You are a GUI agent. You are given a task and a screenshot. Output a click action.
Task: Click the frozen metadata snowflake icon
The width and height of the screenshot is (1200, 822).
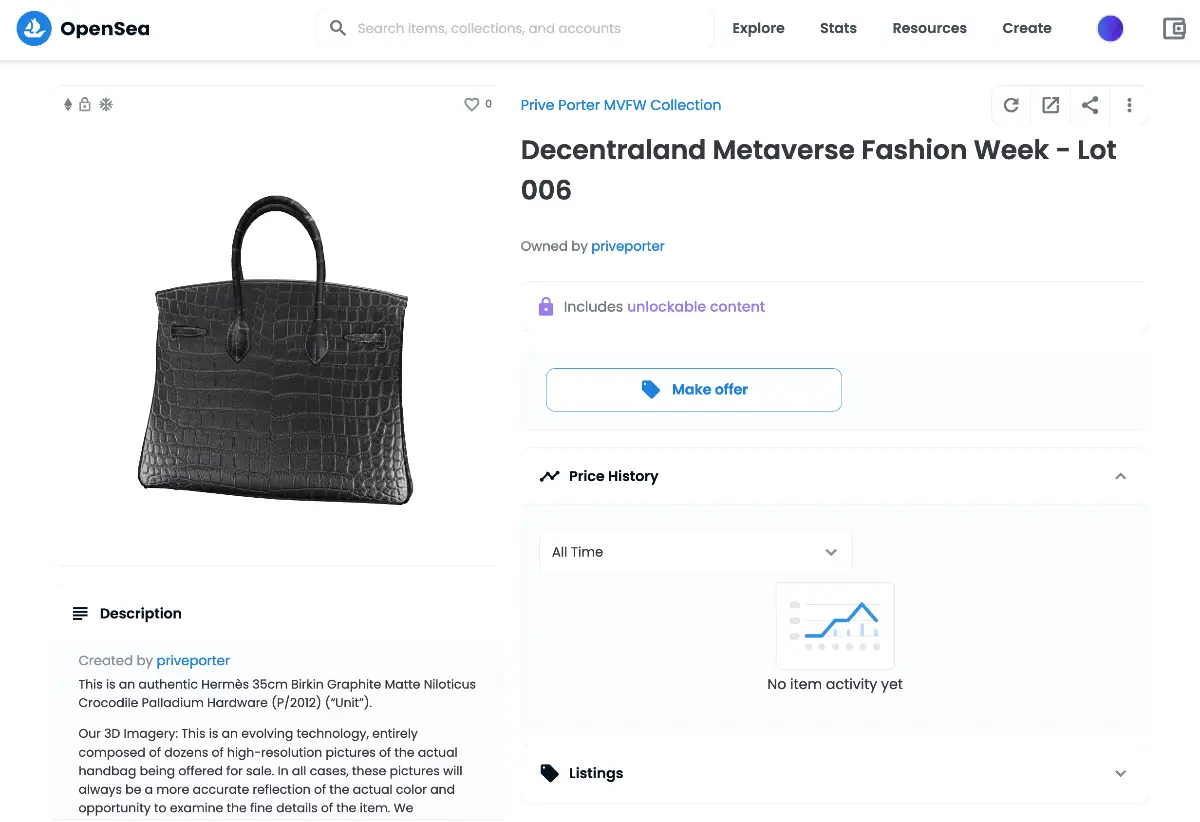(x=106, y=104)
